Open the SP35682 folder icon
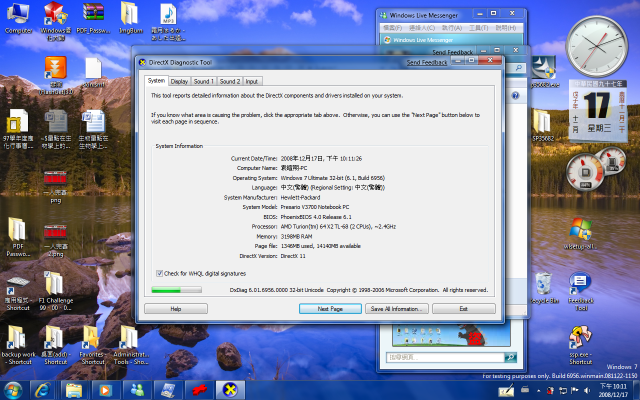The height and width of the screenshot is (400, 640). 543,125
